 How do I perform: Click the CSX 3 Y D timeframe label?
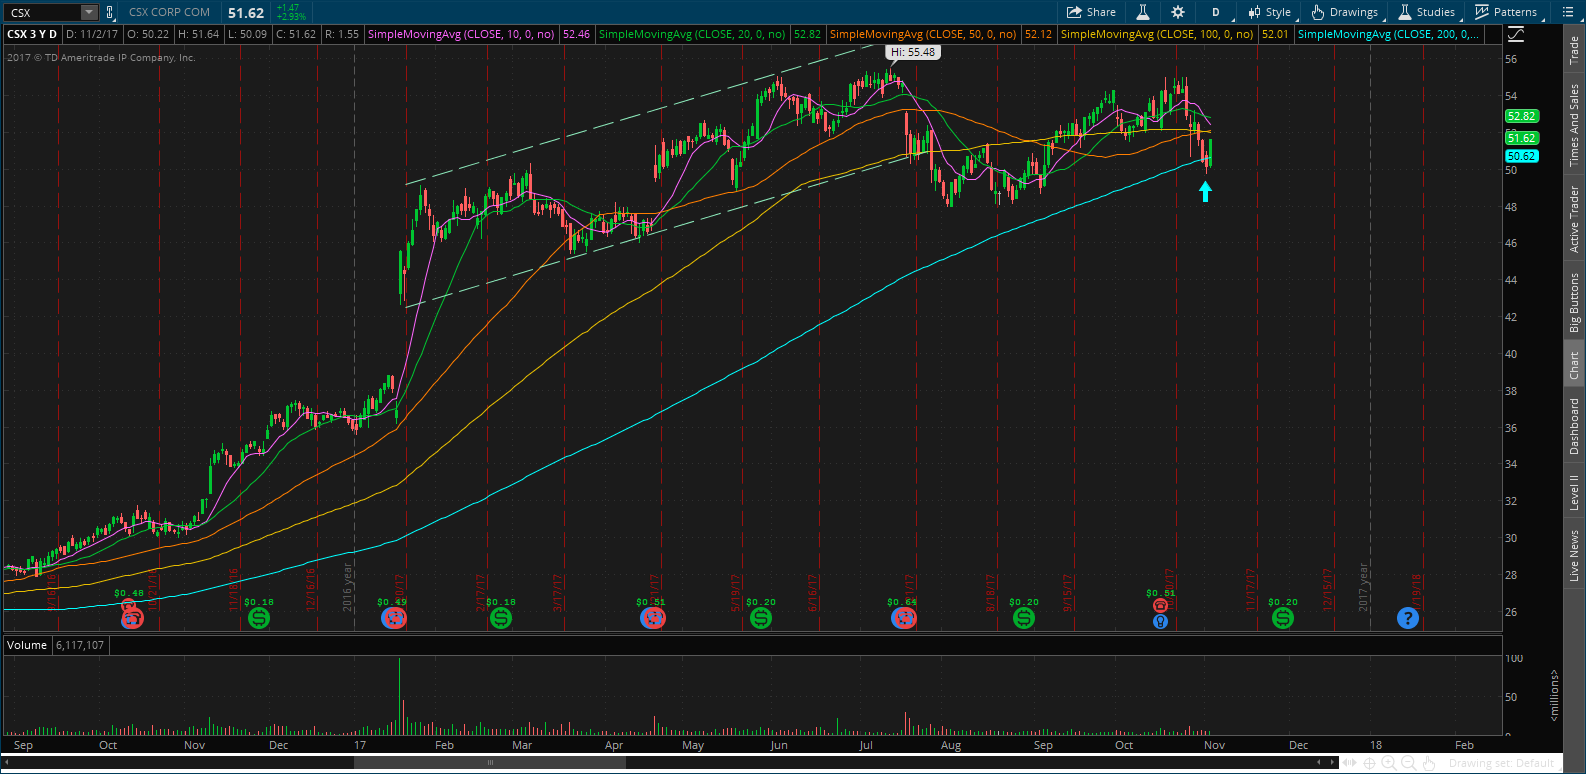[x=33, y=34]
